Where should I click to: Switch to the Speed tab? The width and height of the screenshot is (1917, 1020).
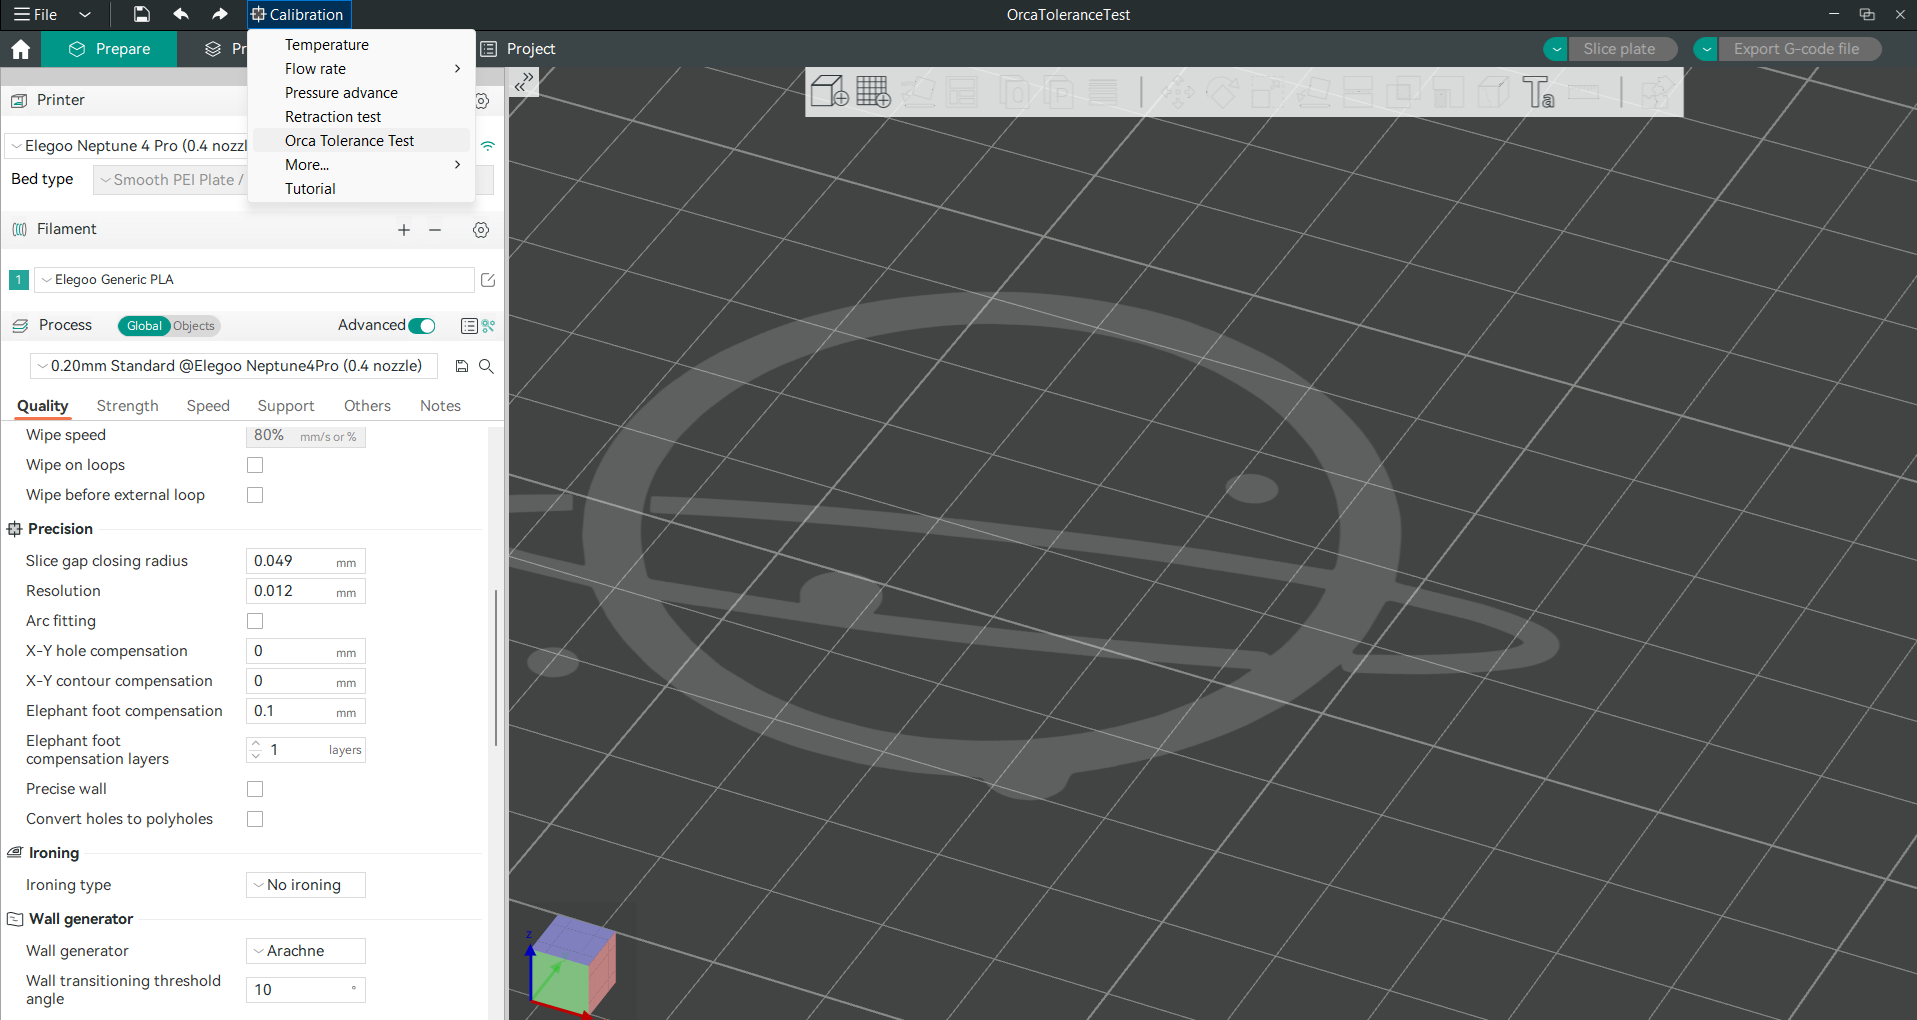click(208, 406)
